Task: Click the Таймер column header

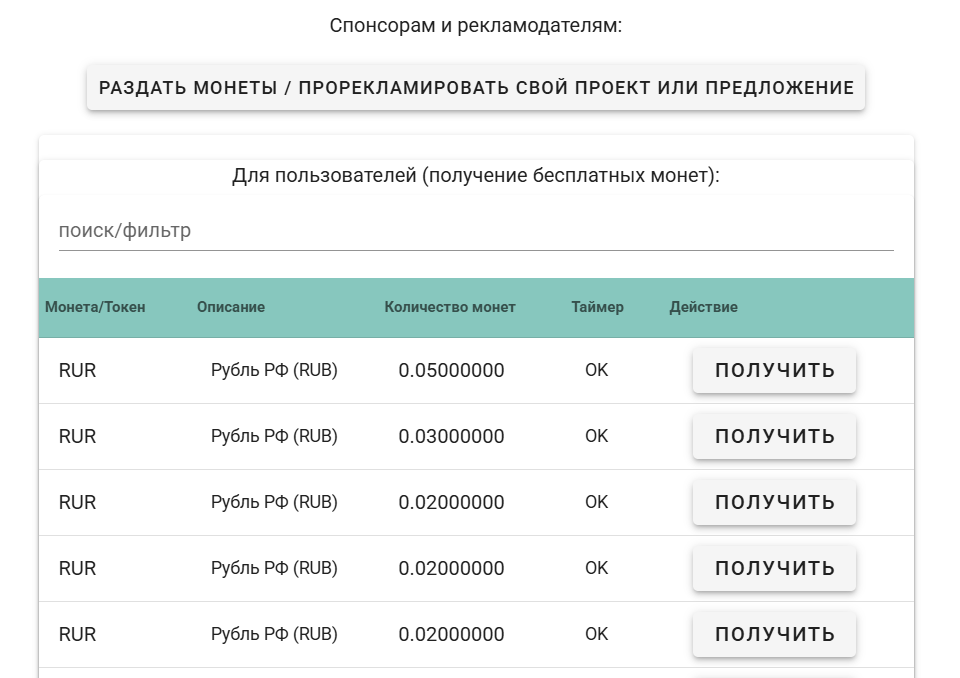Action: [597, 307]
